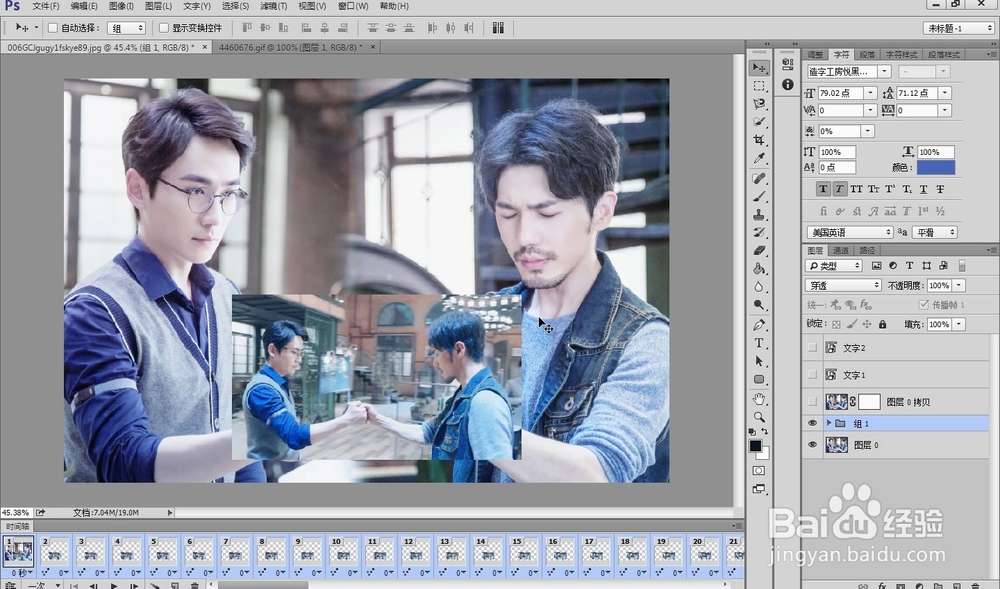
Task: Select the Eraser tool
Action: coord(759,251)
